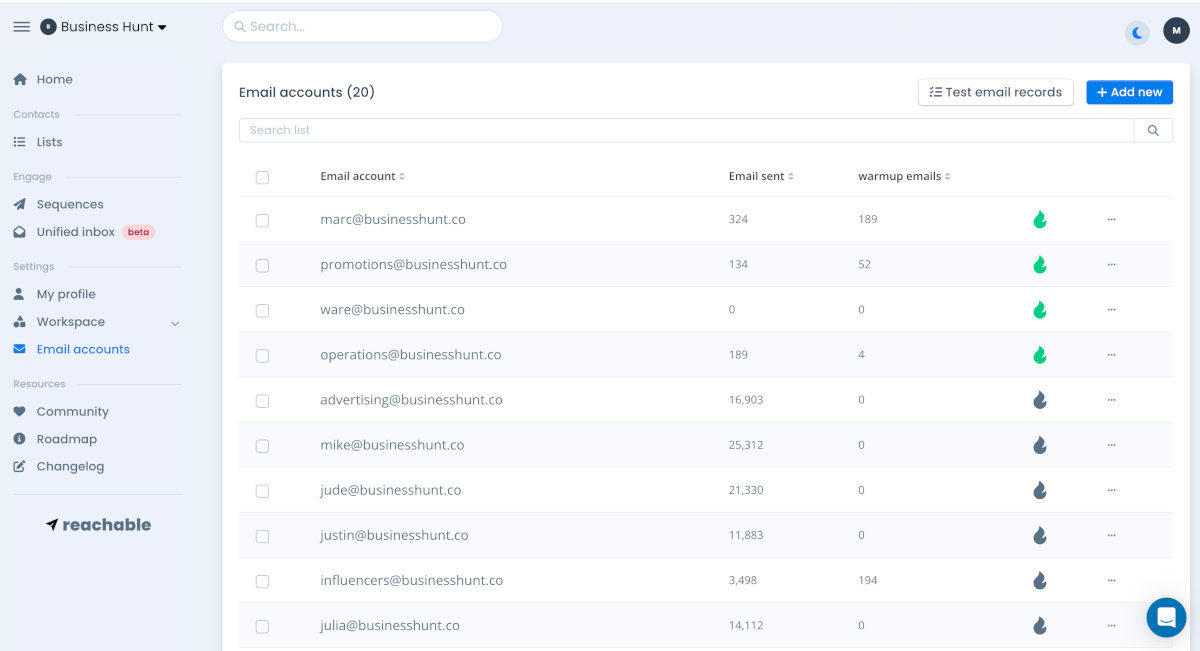Check the box for ware@businesshunt.co

point(262,310)
